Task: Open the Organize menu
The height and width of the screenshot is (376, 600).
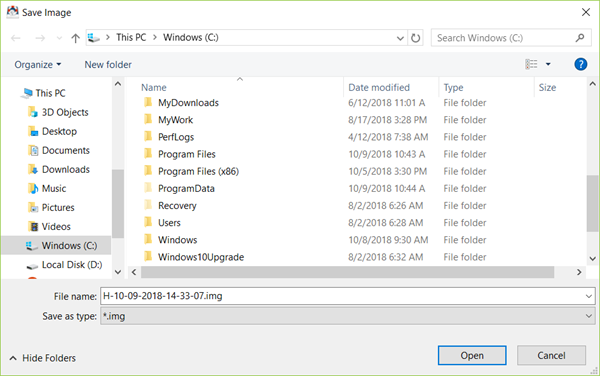Action: 38,65
